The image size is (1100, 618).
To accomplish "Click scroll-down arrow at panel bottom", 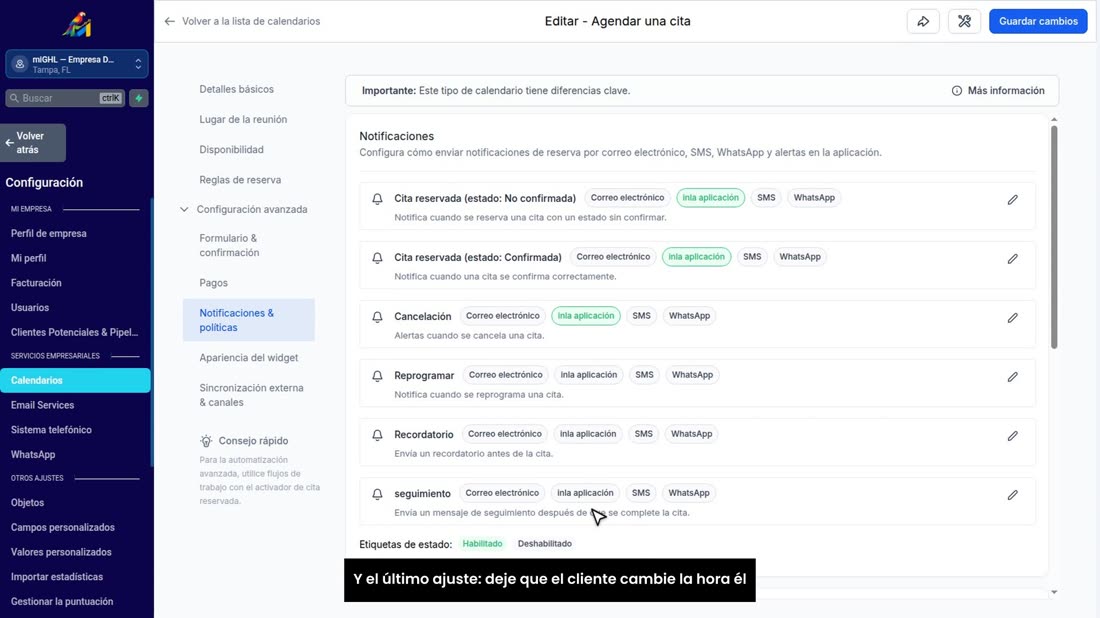I will (1054, 593).
